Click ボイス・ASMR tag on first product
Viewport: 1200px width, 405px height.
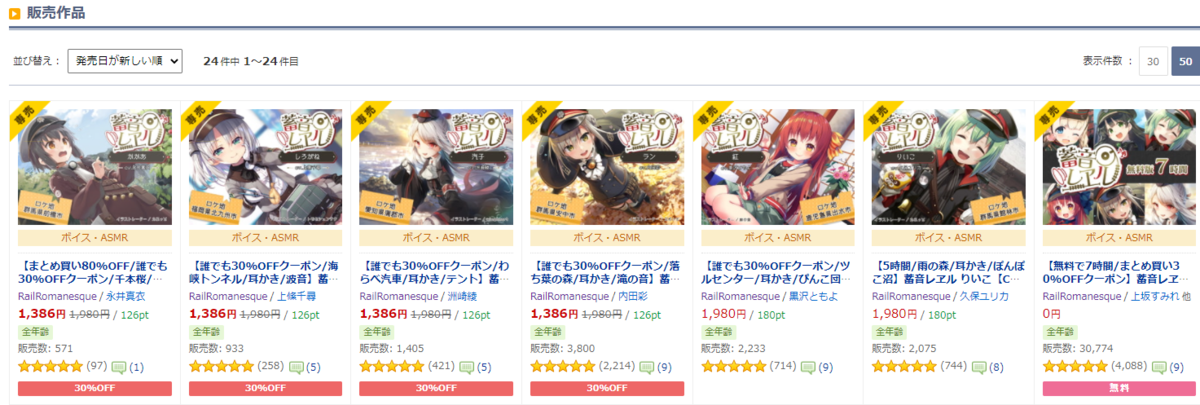pyautogui.click(x=95, y=238)
